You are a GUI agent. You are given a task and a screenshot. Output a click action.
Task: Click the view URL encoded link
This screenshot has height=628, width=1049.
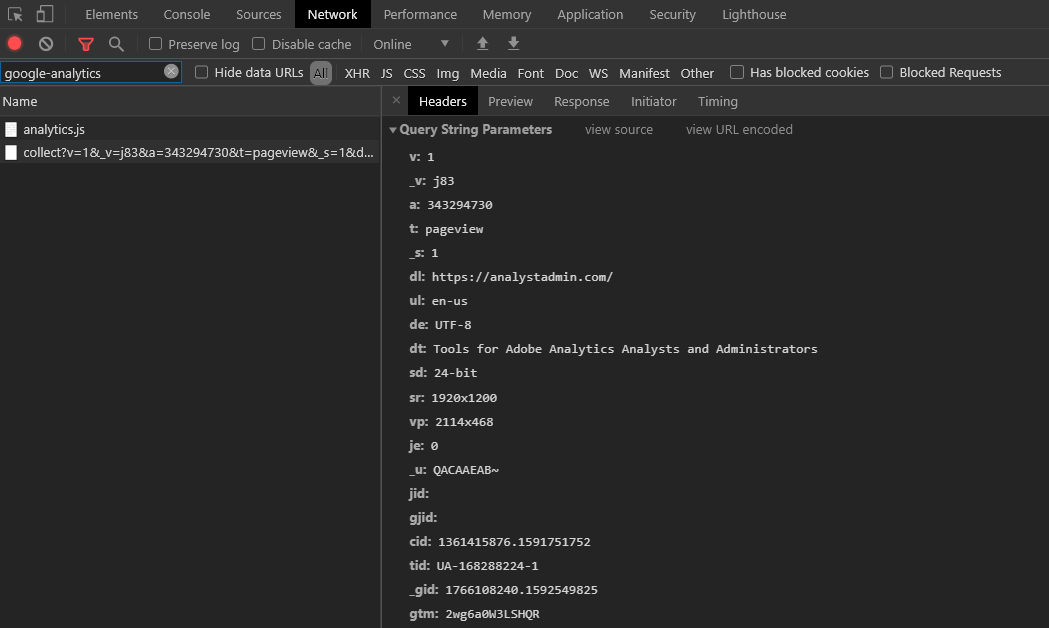click(739, 130)
